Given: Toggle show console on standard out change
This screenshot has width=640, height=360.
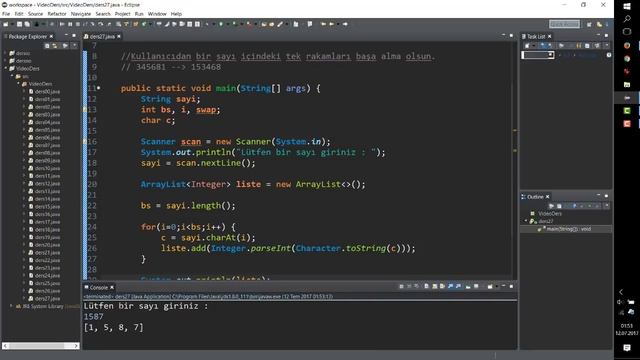Looking at the screenshot, I should [x=450, y=287].
